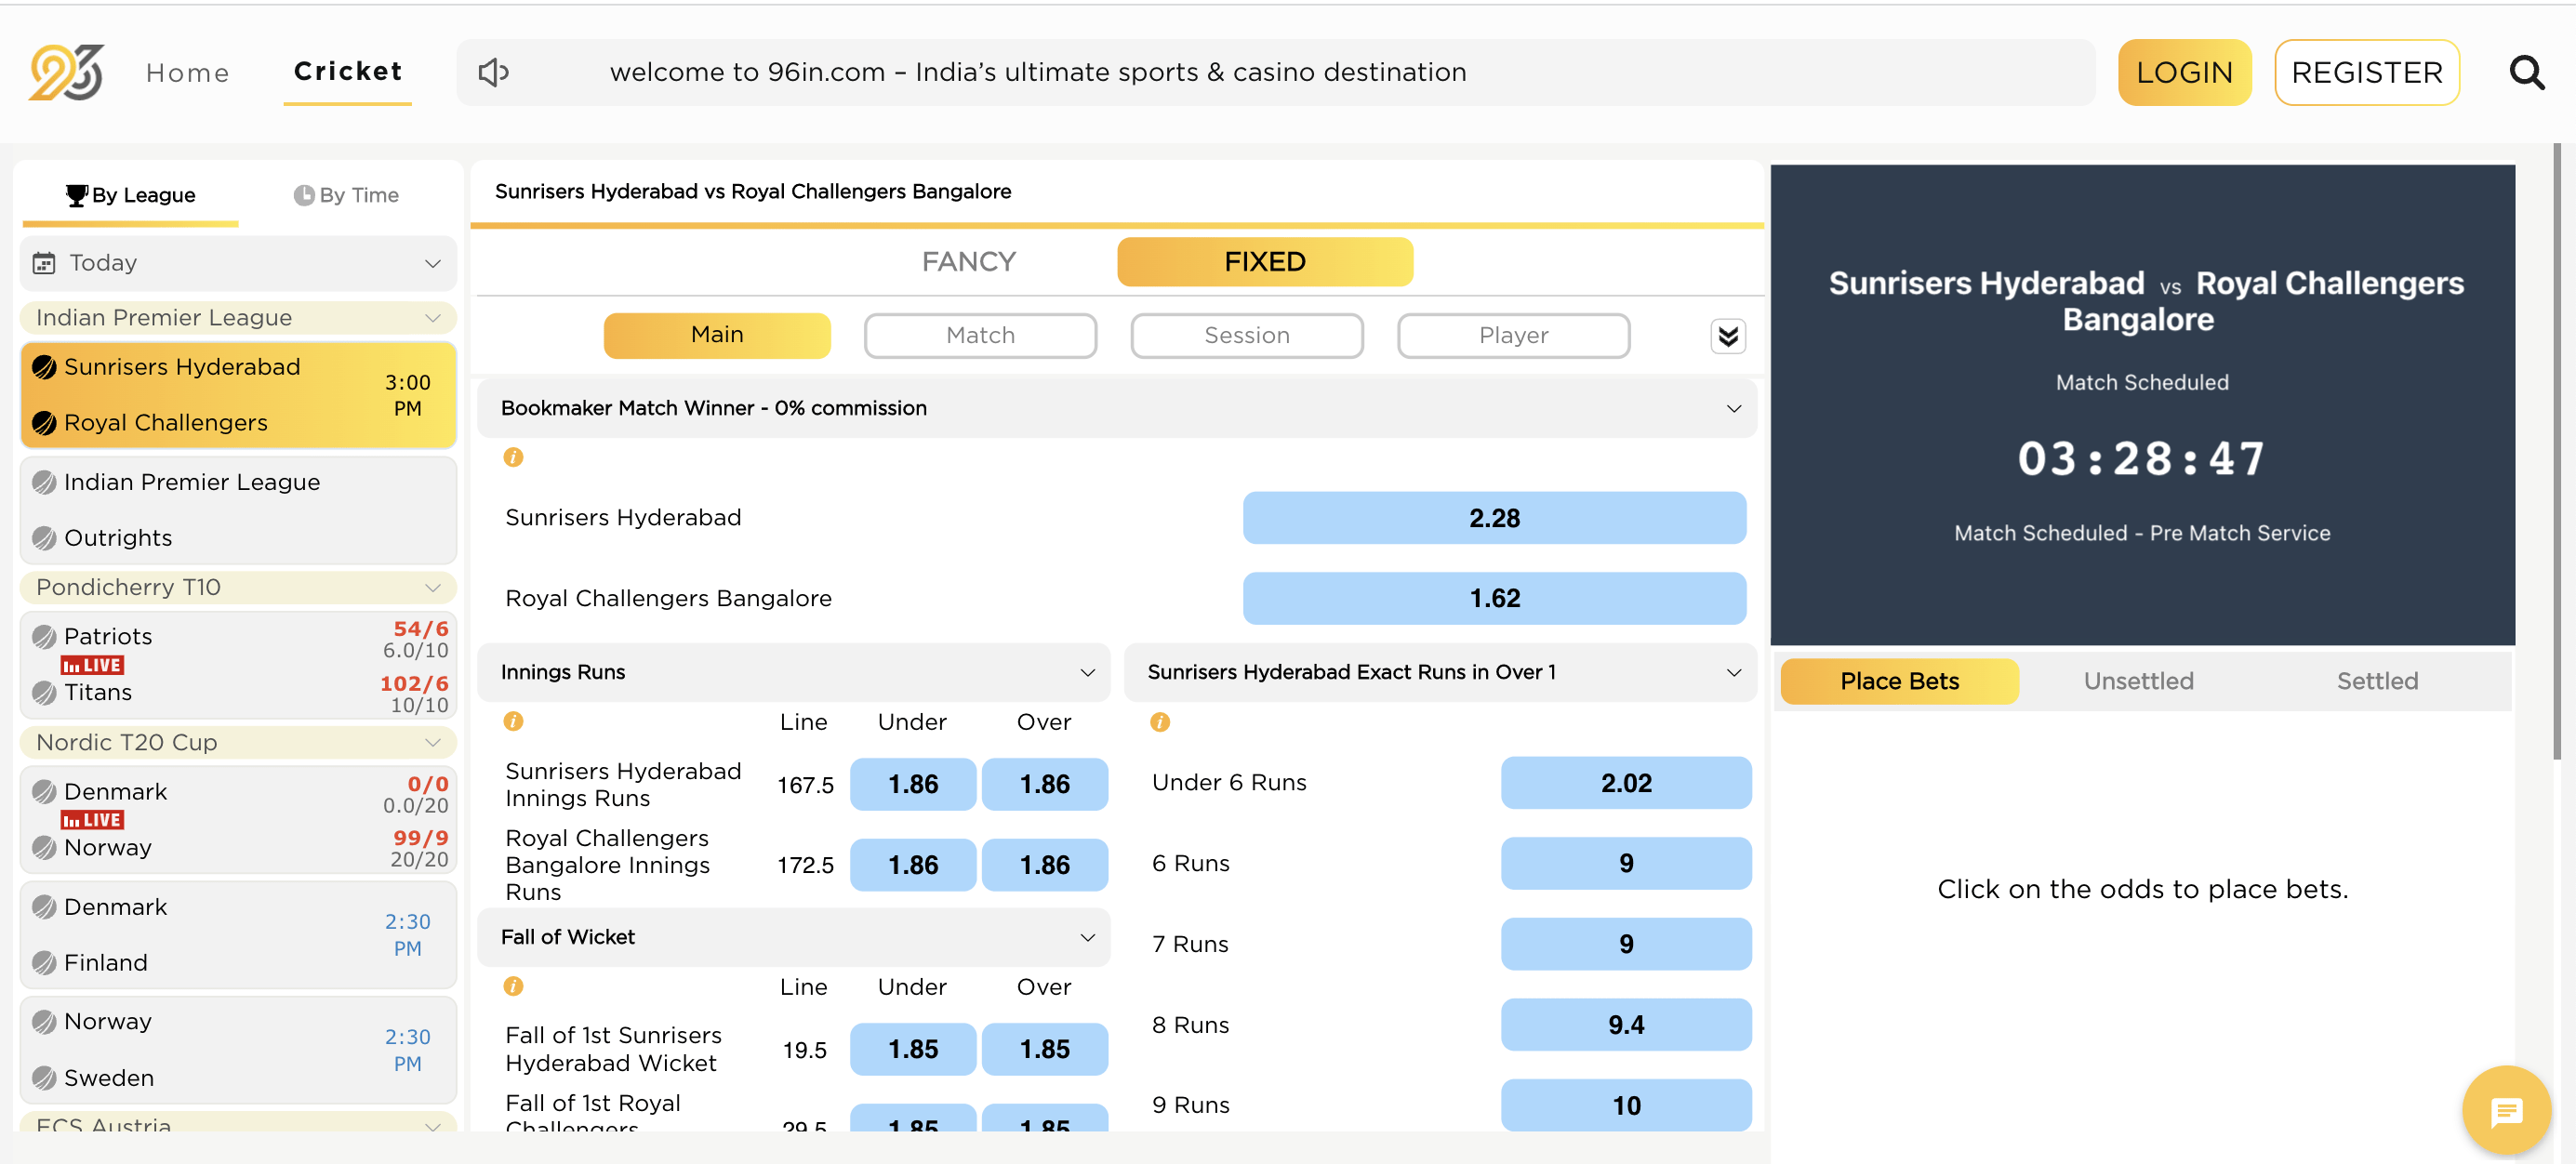The image size is (2576, 1164).
Task: Open the Patriots vs Titans live match
Action: click(x=238, y=665)
